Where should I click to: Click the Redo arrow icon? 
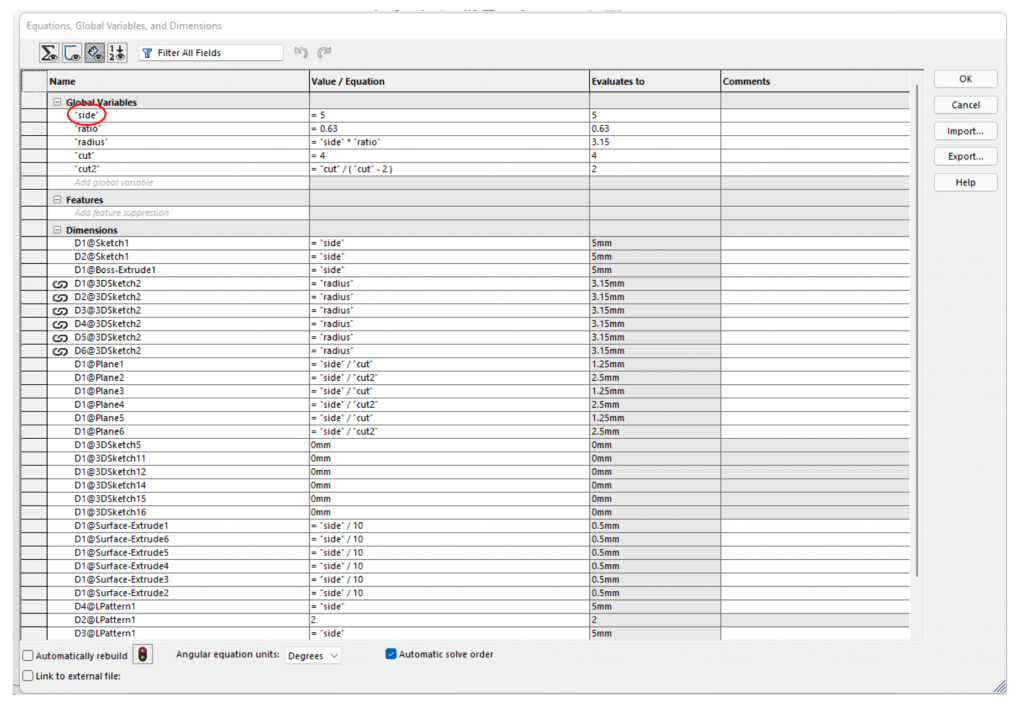324,52
